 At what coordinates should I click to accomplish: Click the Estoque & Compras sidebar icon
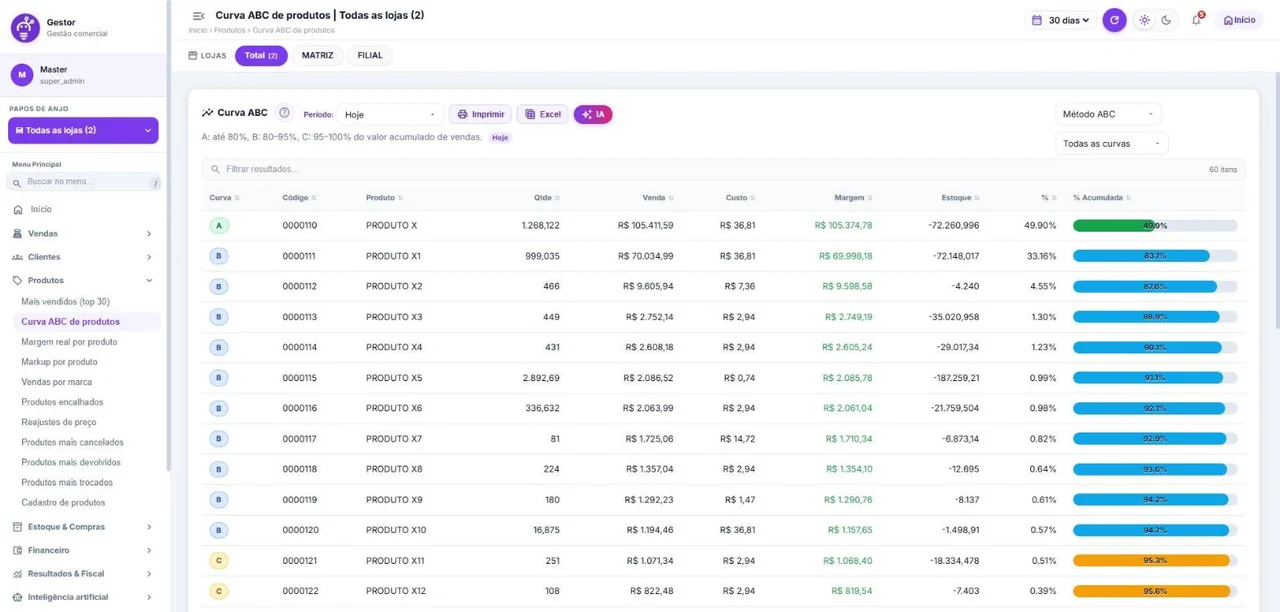click(18, 527)
